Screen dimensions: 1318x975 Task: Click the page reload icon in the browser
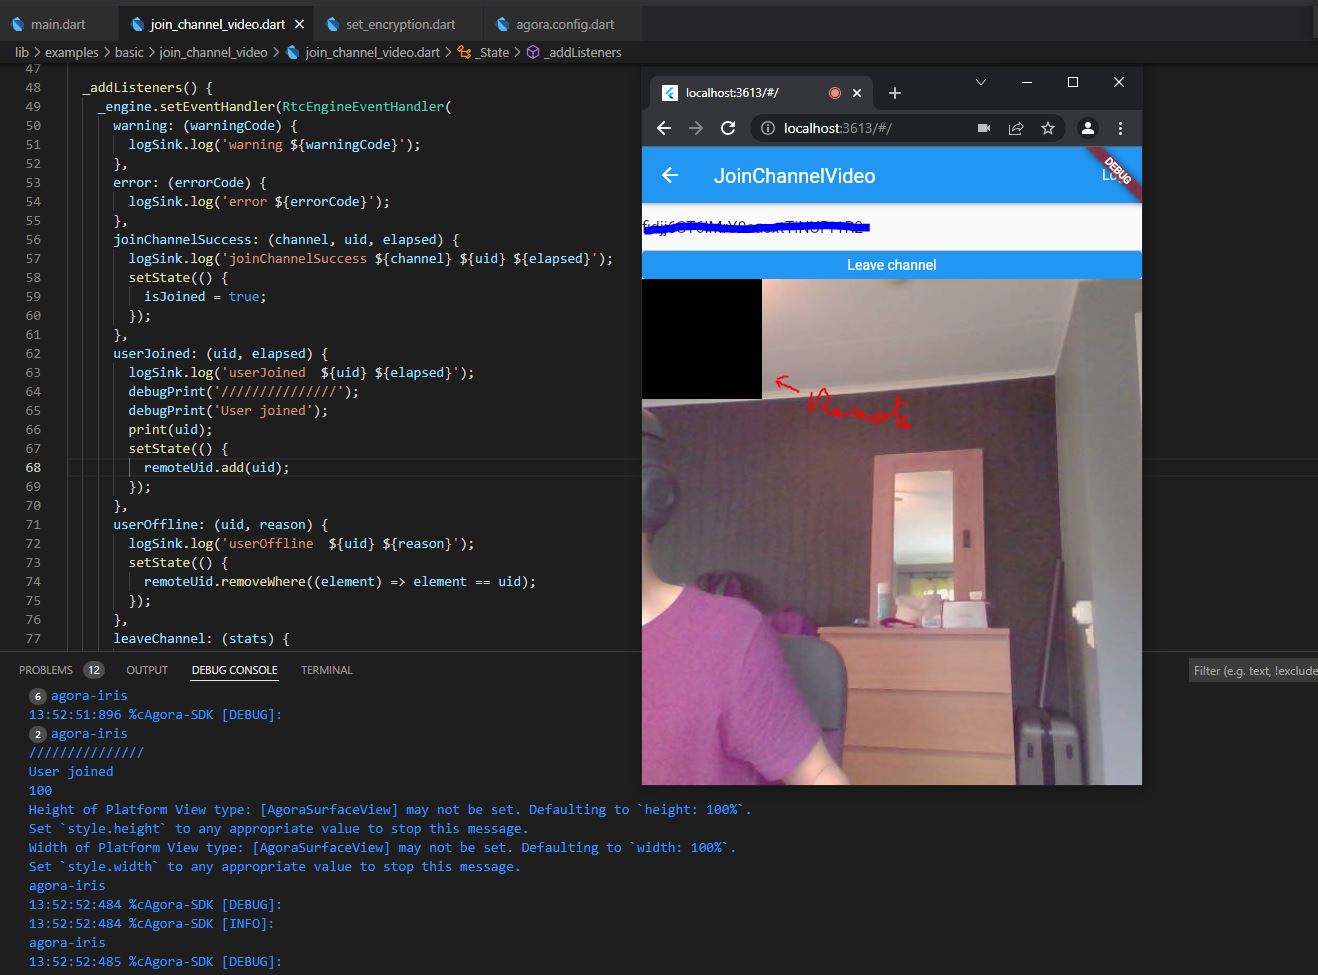[728, 128]
